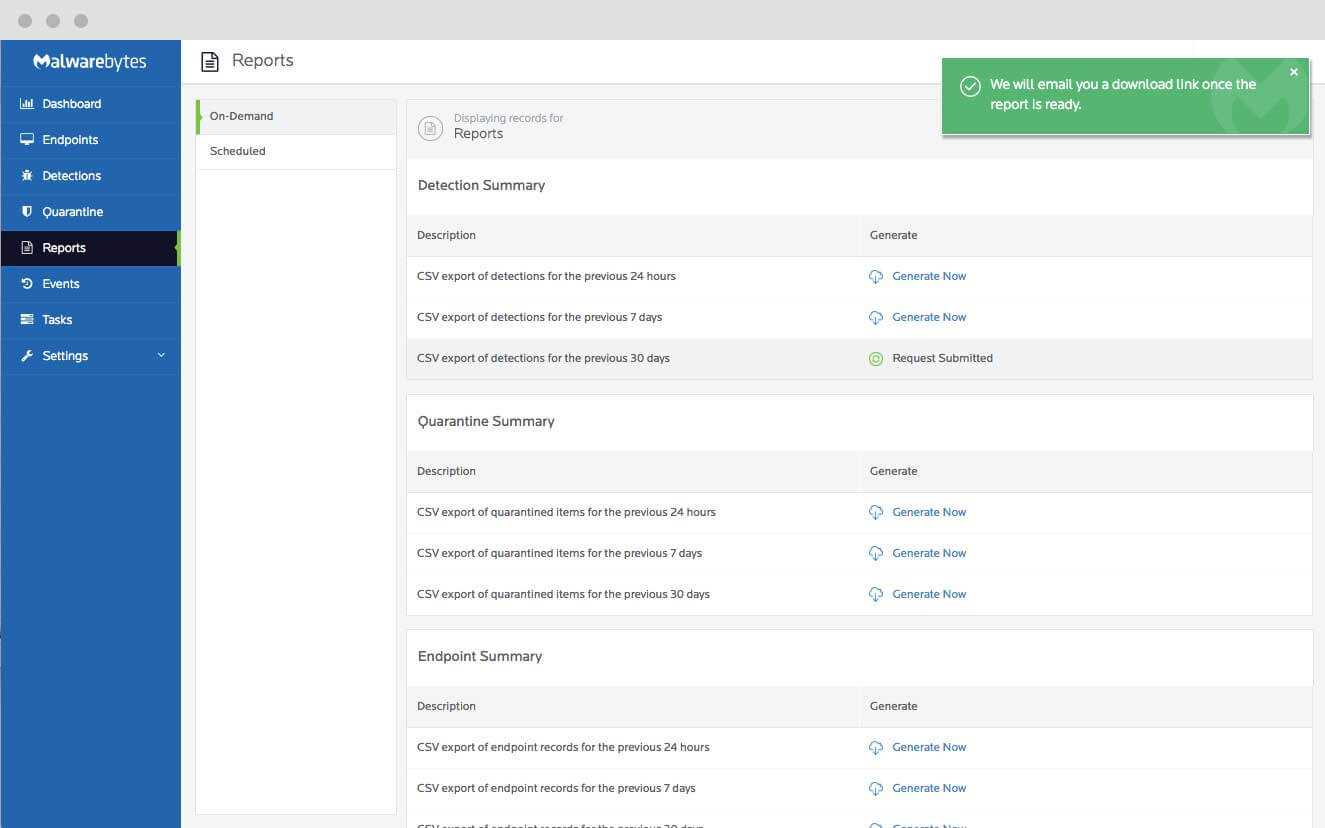Viewport: 1325px width, 828px height.
Task: Generate 30-day quarantined items CSV export
Action: coord(928,594)
